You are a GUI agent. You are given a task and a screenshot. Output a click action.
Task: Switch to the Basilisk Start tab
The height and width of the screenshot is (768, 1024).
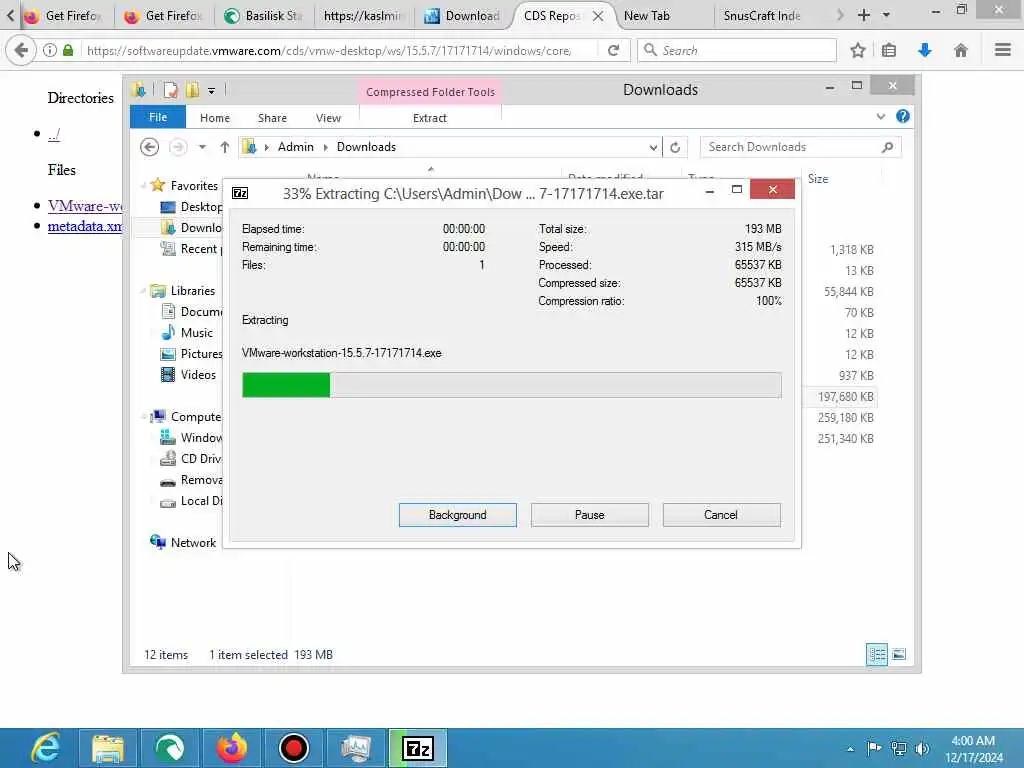pyautogui.click(x=264, y=16)
